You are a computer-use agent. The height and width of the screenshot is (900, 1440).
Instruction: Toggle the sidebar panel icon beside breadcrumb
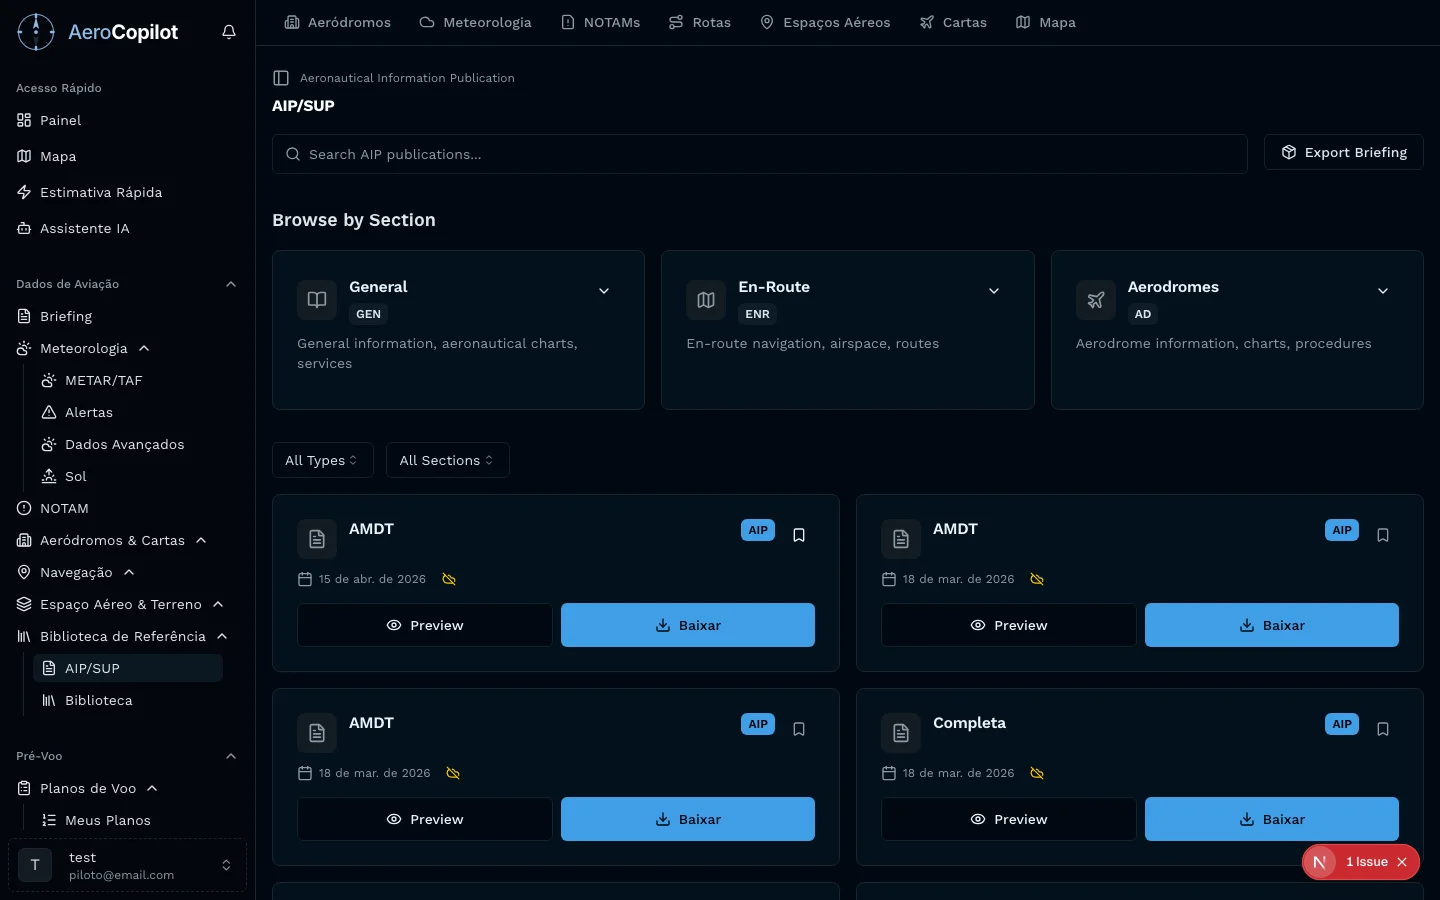point(281,78)
